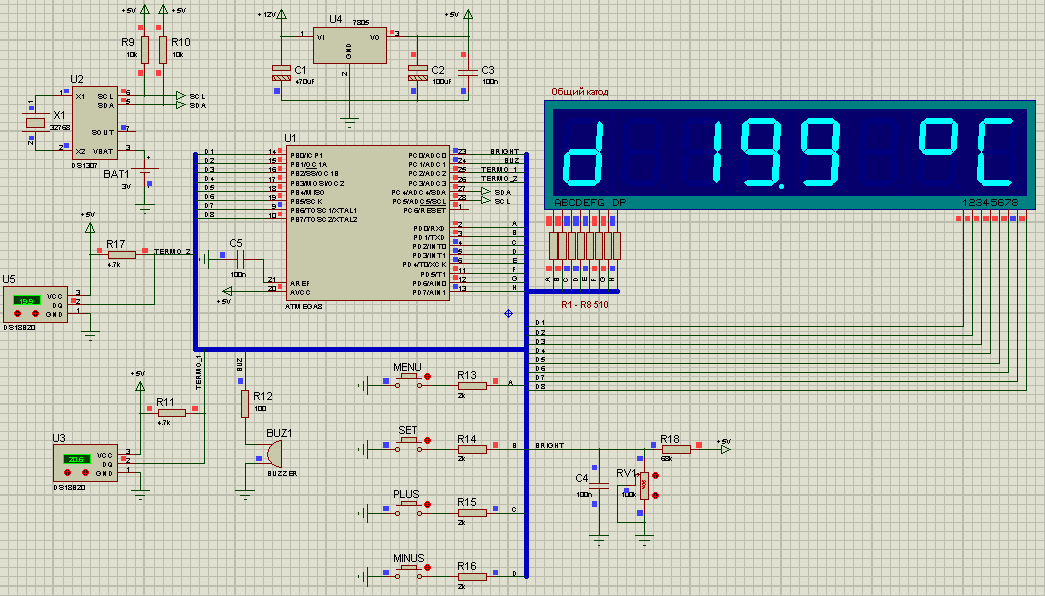Raise U5 DS18B20 temperature with right arrow
Image resolution: width=1045 pixels, height=596 pixels.
34,311
